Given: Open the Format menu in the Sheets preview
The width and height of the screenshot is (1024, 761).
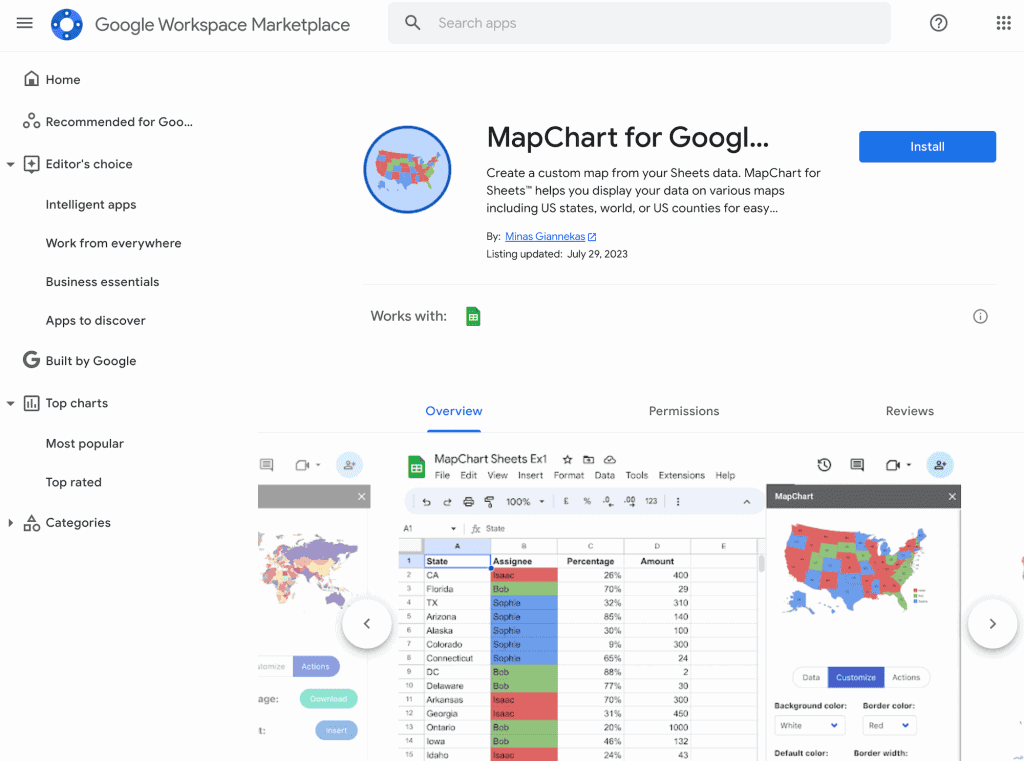Looking at the screenshot, I should coord(569,476).
